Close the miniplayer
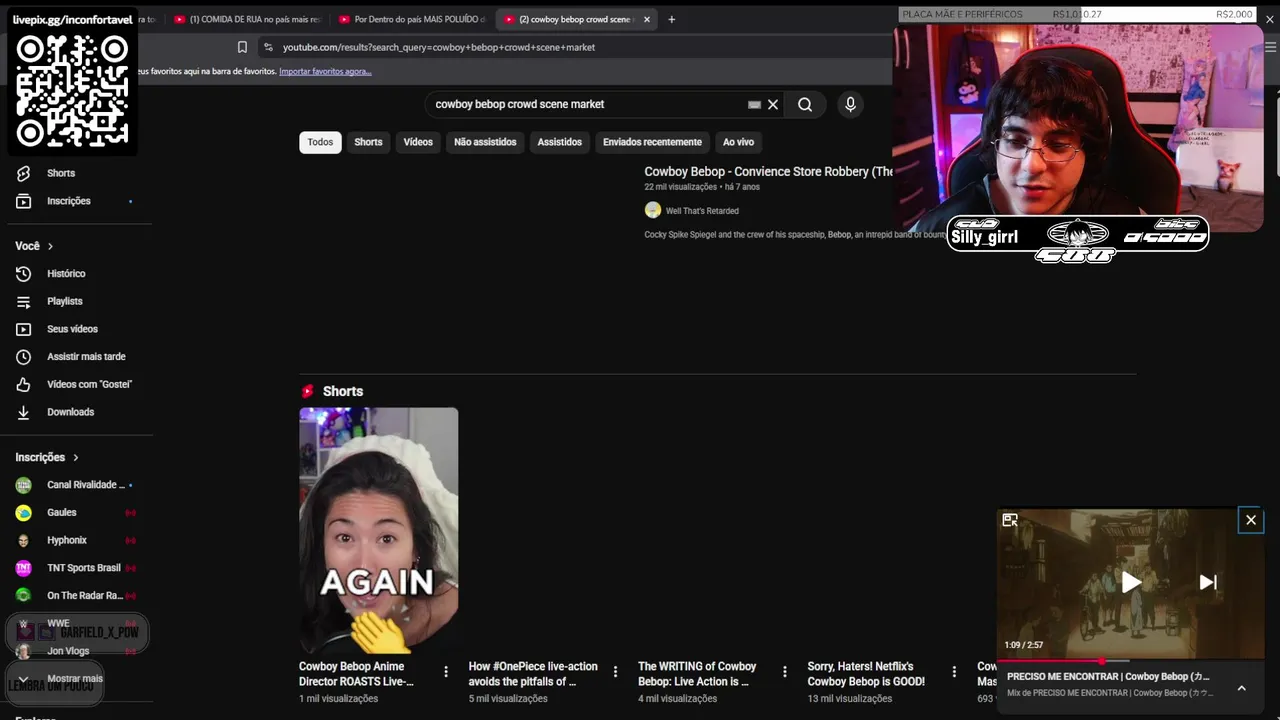This screenshot has height=720, width=1280. (1251, 520)
